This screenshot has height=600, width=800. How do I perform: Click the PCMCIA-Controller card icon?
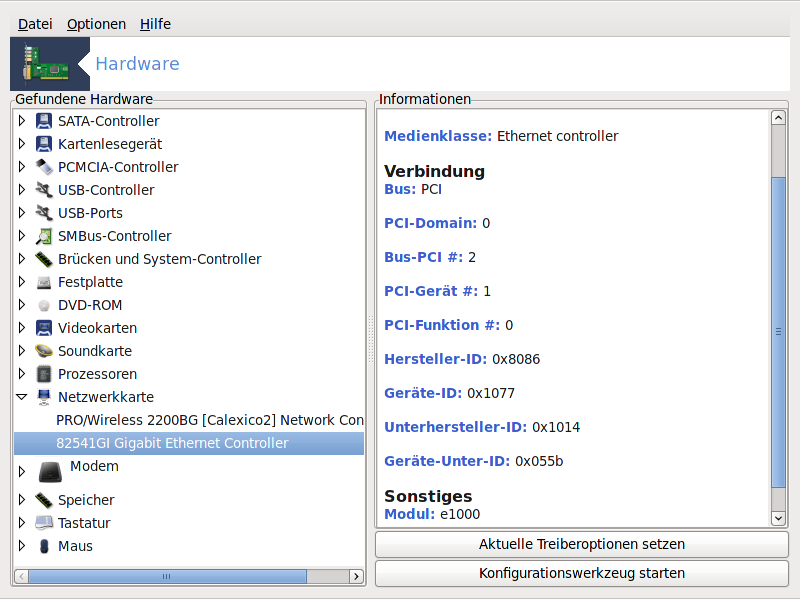[44, 167]
